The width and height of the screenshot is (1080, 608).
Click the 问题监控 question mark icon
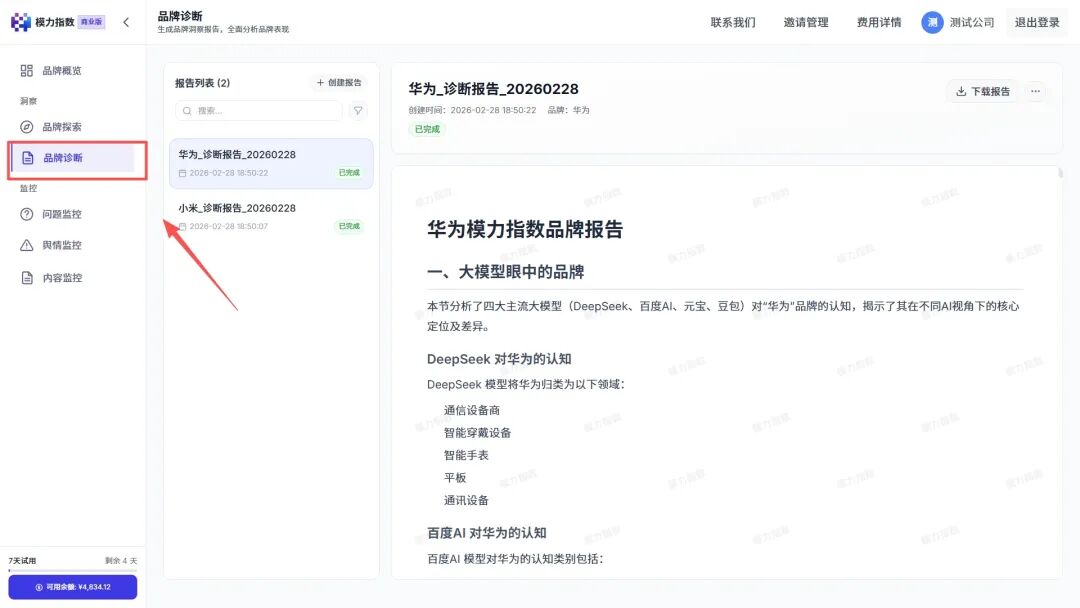pos(27,214)
